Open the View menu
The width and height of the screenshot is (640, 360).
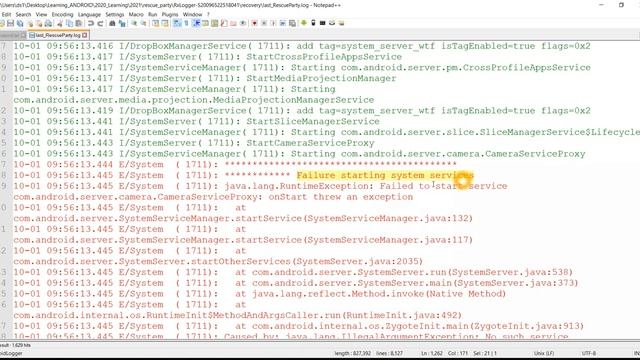click(41, 14)
